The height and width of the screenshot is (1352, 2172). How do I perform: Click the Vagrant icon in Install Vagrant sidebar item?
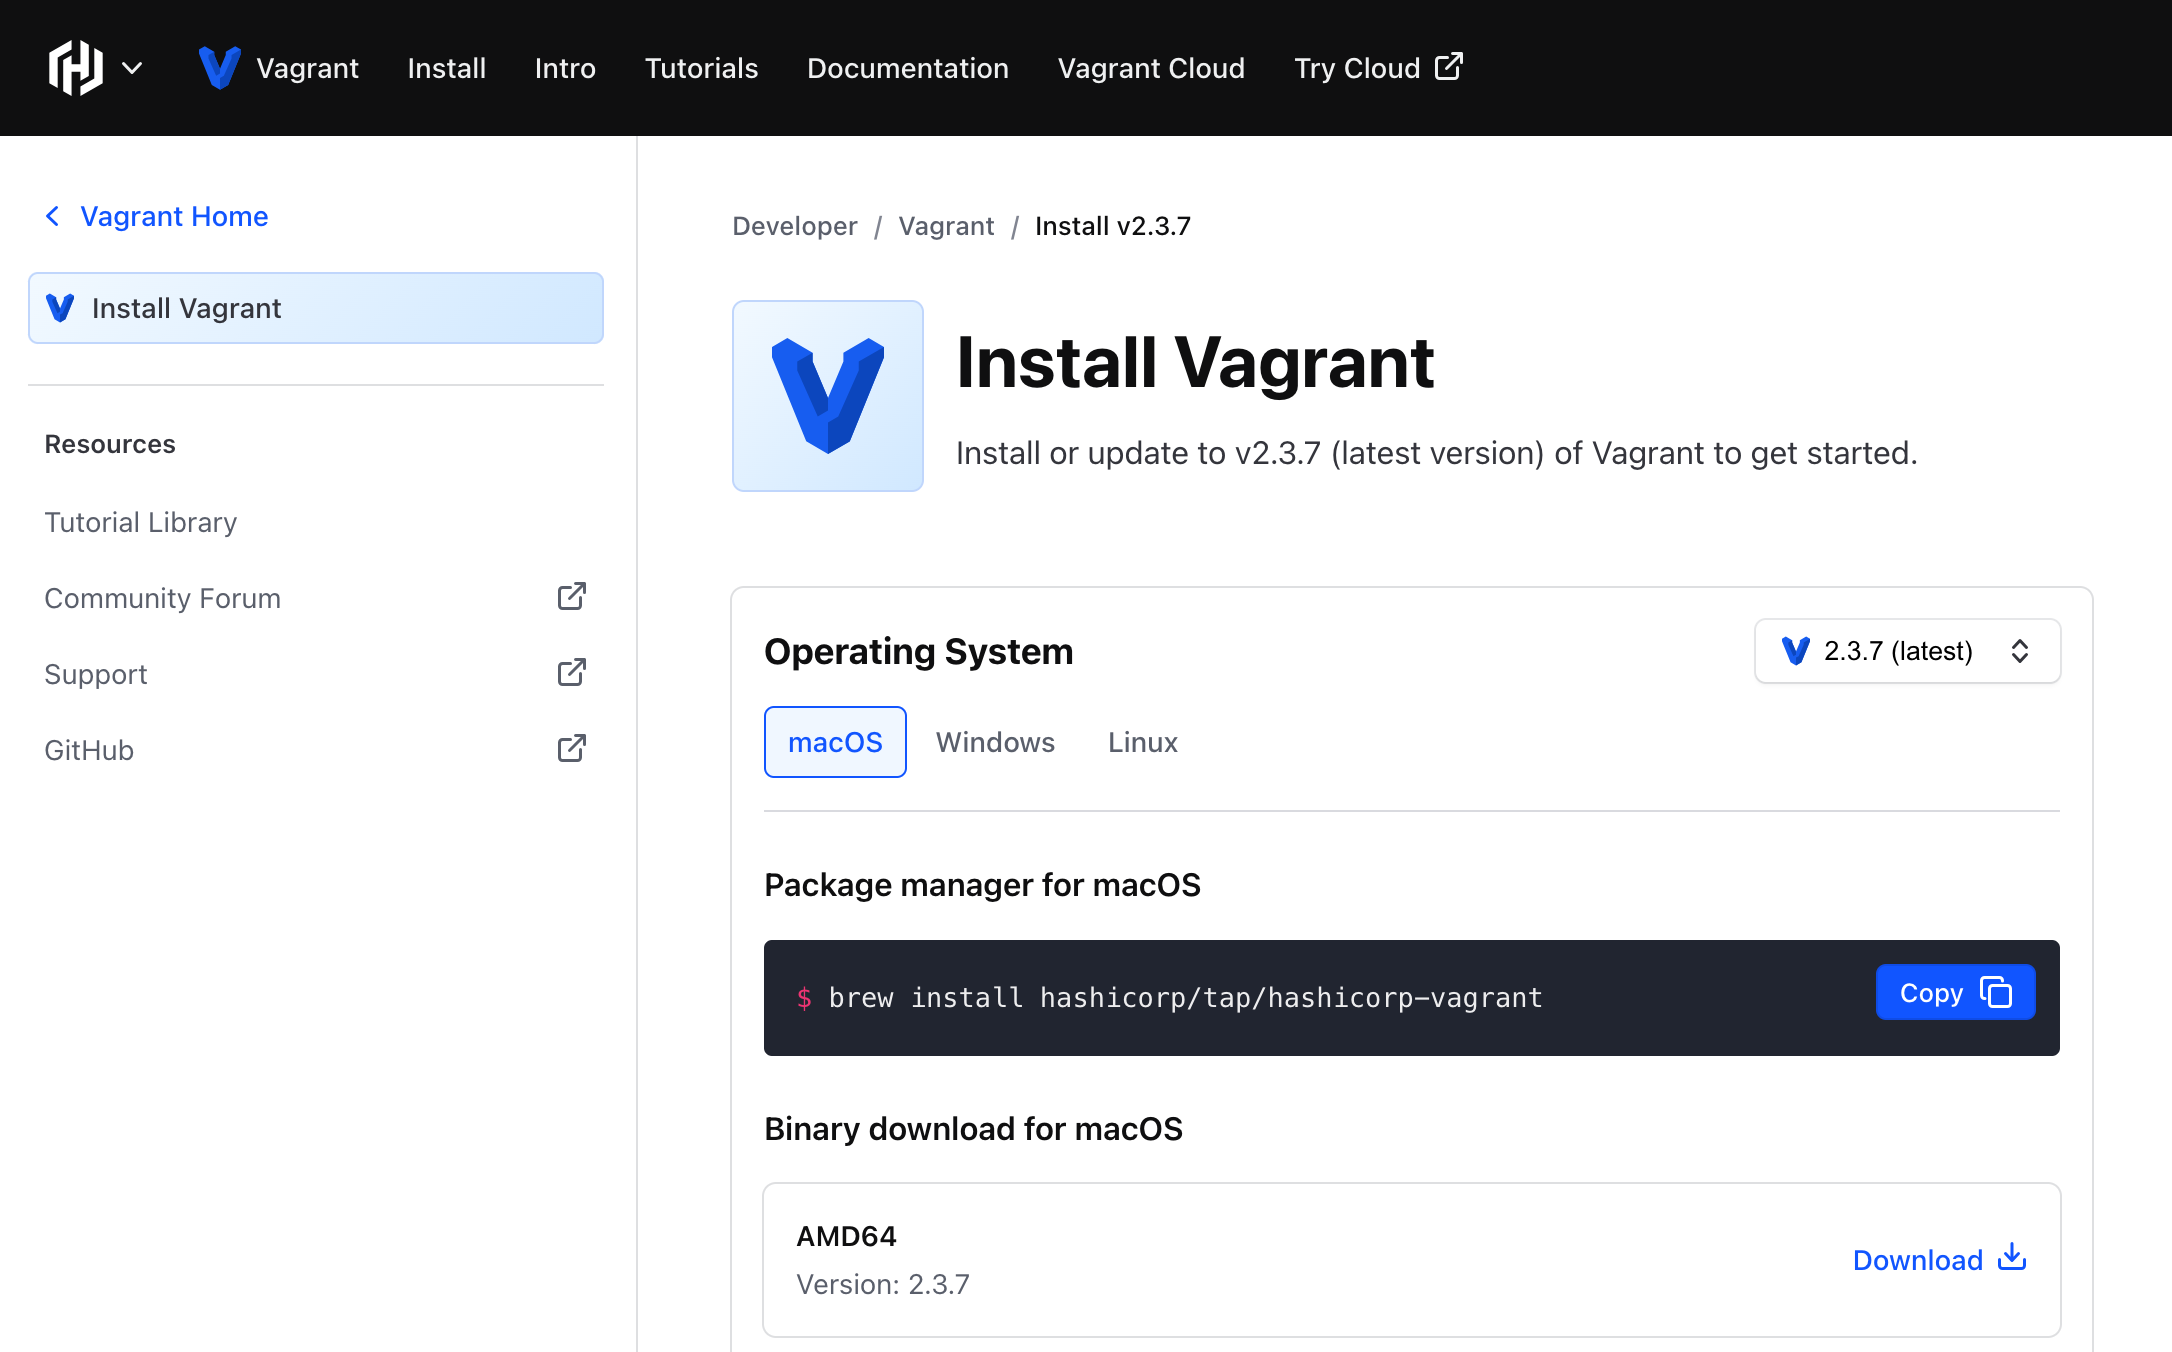pos(60,308)
